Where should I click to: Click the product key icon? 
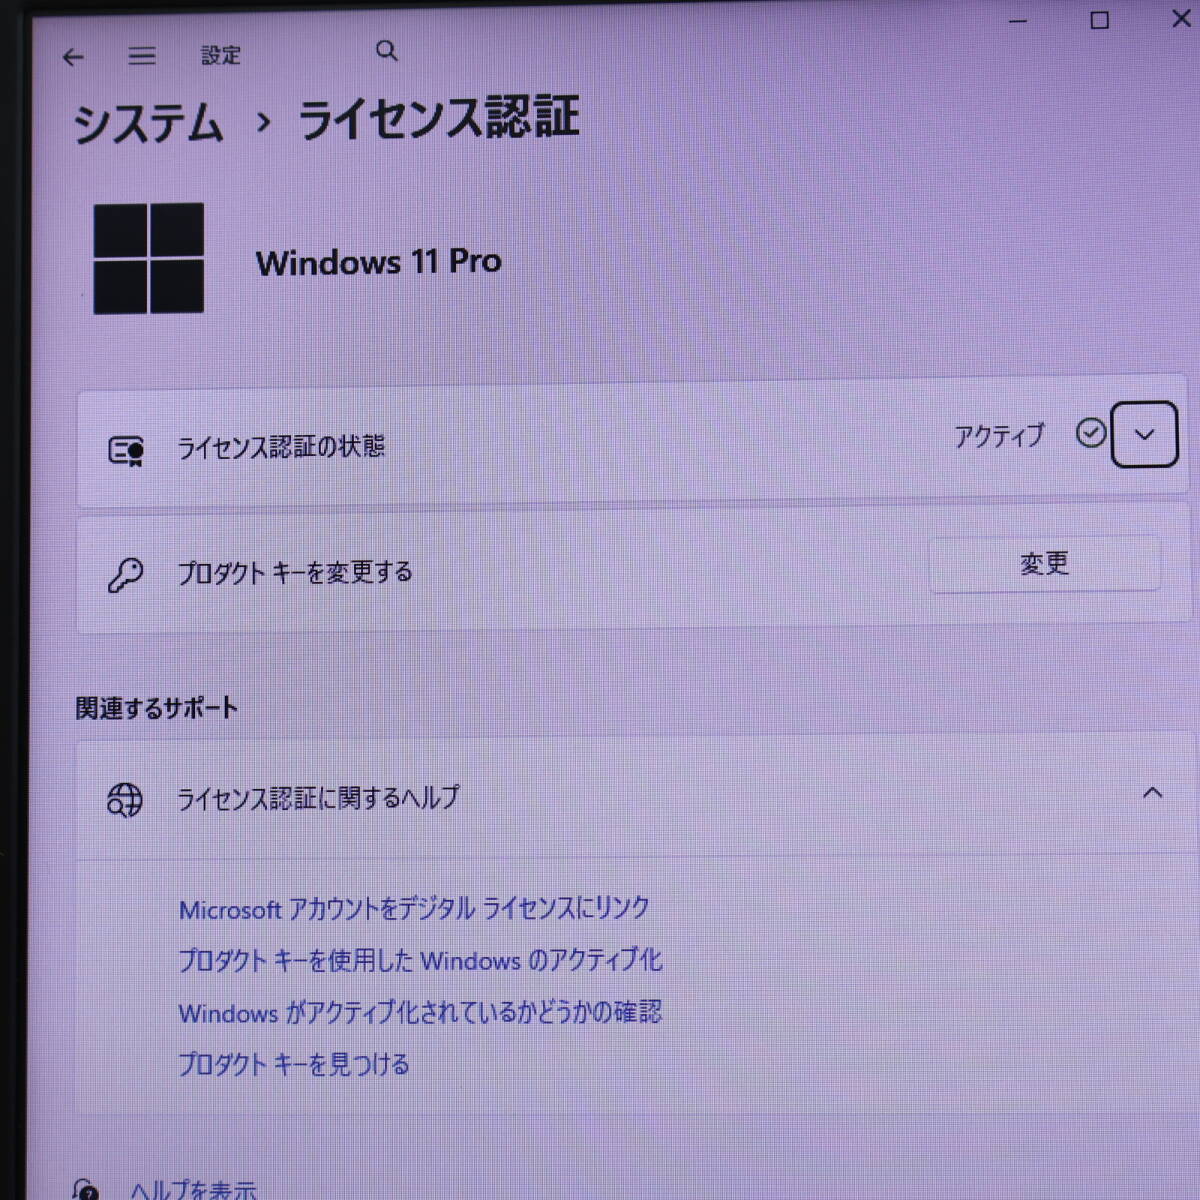(x=126, y=575)
